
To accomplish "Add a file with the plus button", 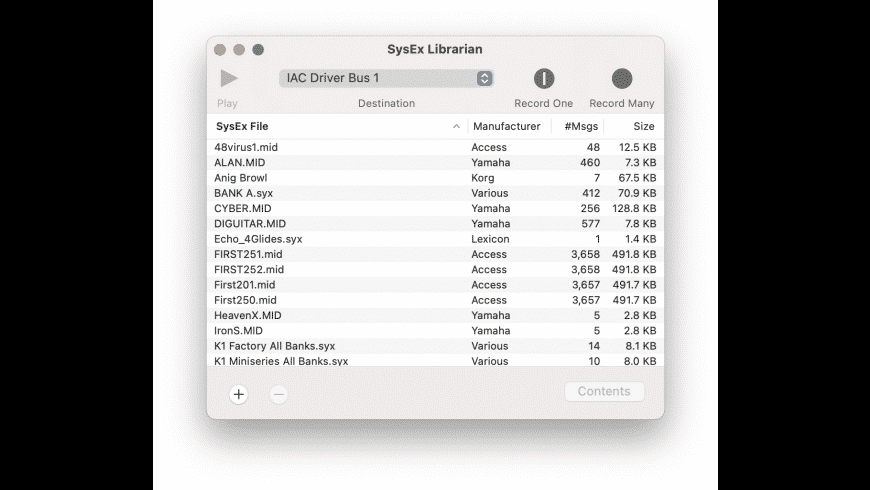I will point(239,394).
